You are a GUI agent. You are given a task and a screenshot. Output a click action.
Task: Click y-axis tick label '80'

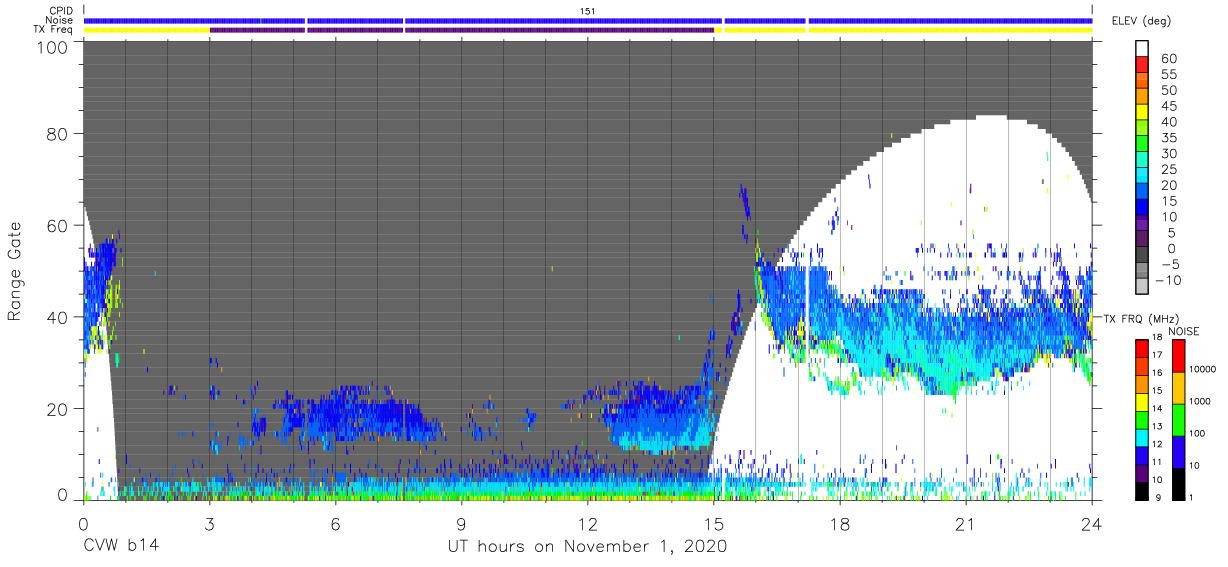[x=58, y=134]
